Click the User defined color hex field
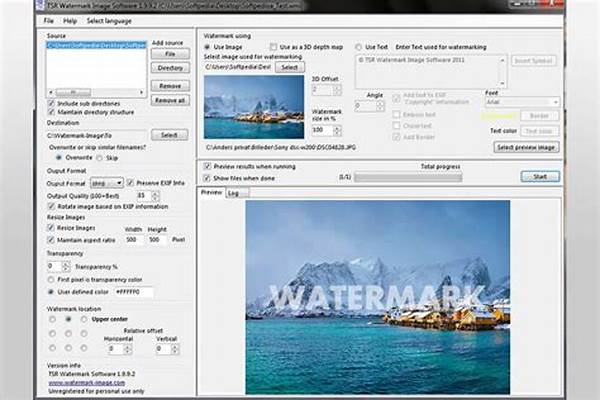 click(133, 292)
